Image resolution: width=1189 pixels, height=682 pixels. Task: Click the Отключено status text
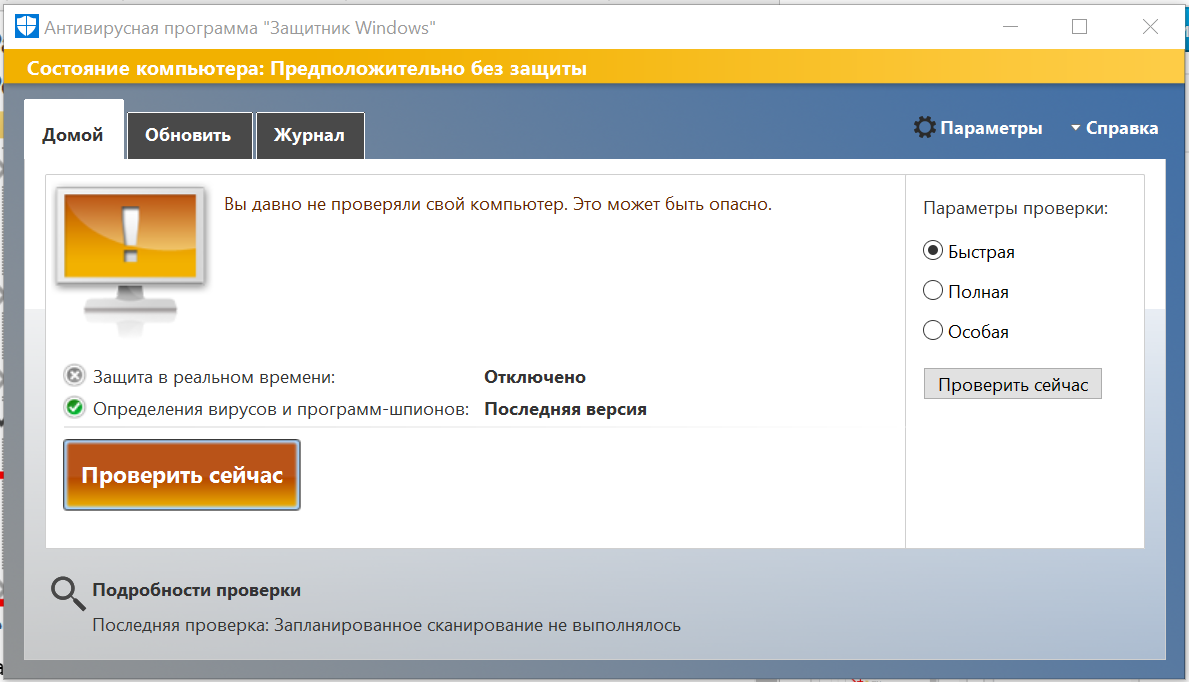pos(535,377)
